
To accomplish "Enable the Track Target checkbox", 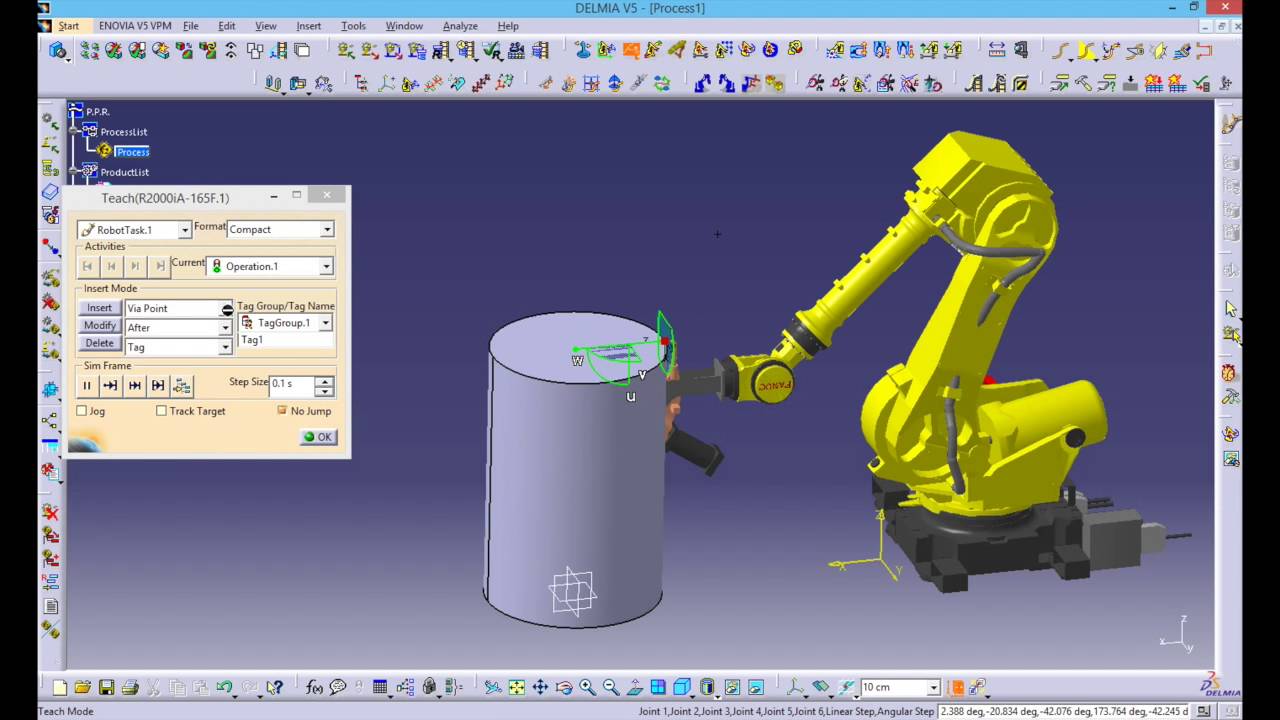I will (x=161, y=411).
